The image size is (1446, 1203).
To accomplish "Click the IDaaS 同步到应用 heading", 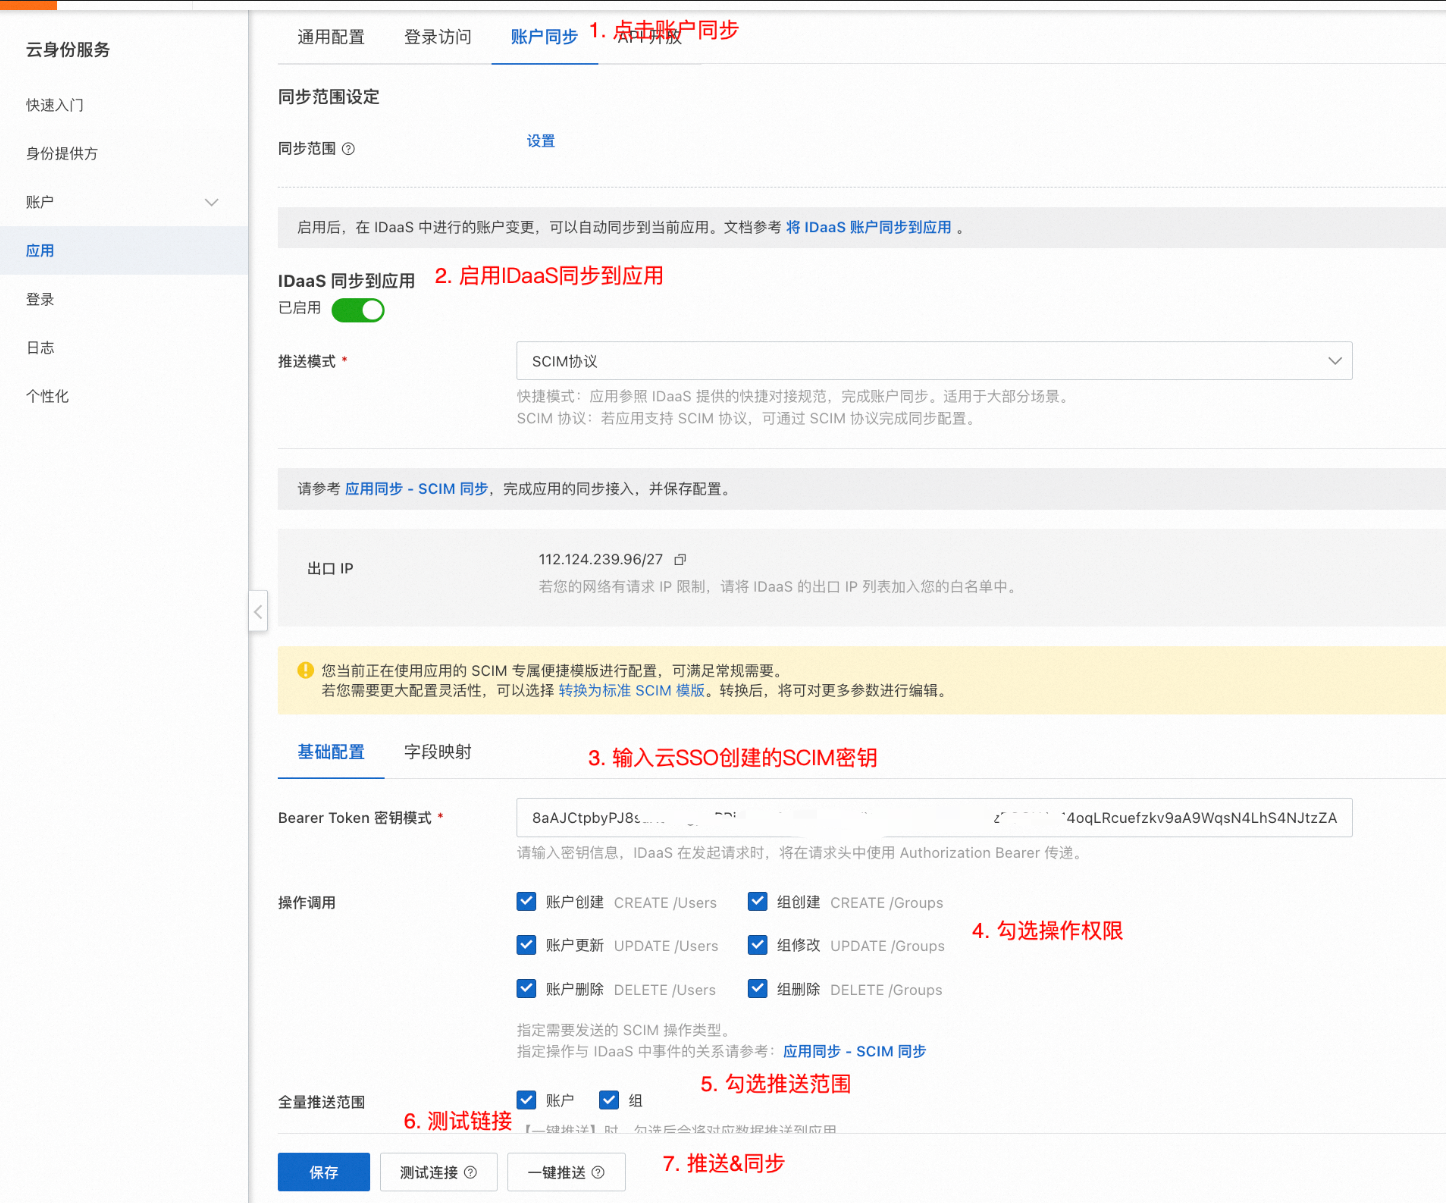I will pos(346,281).
